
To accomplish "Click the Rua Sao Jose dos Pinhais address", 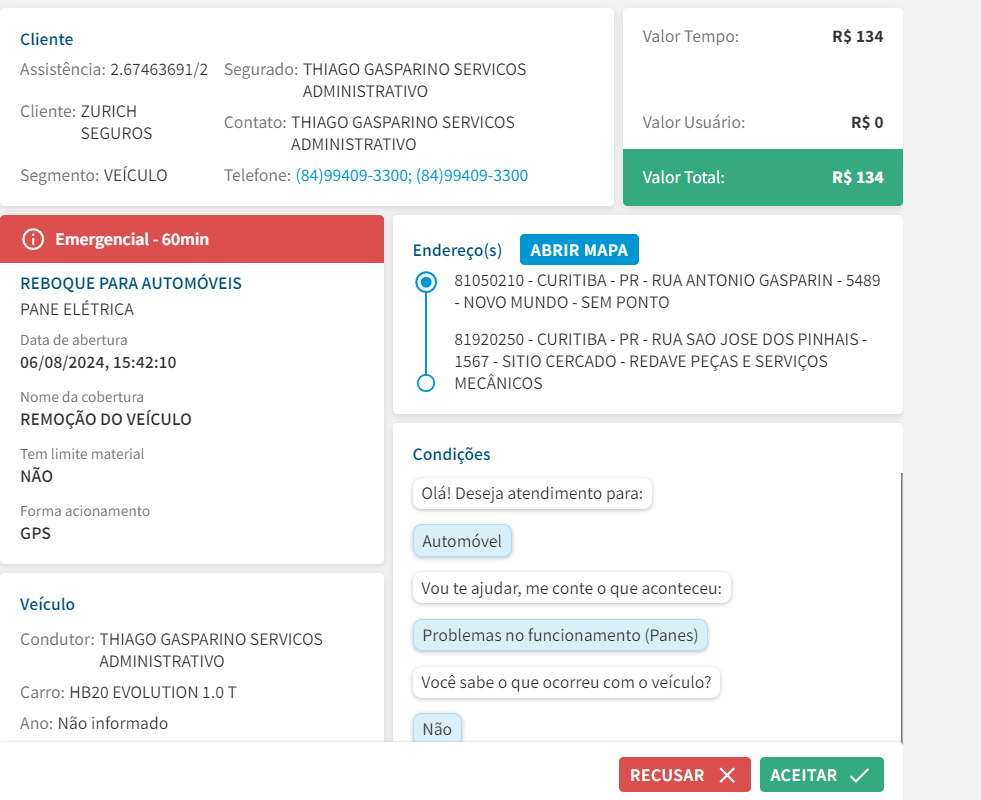I will pos(660,361).
